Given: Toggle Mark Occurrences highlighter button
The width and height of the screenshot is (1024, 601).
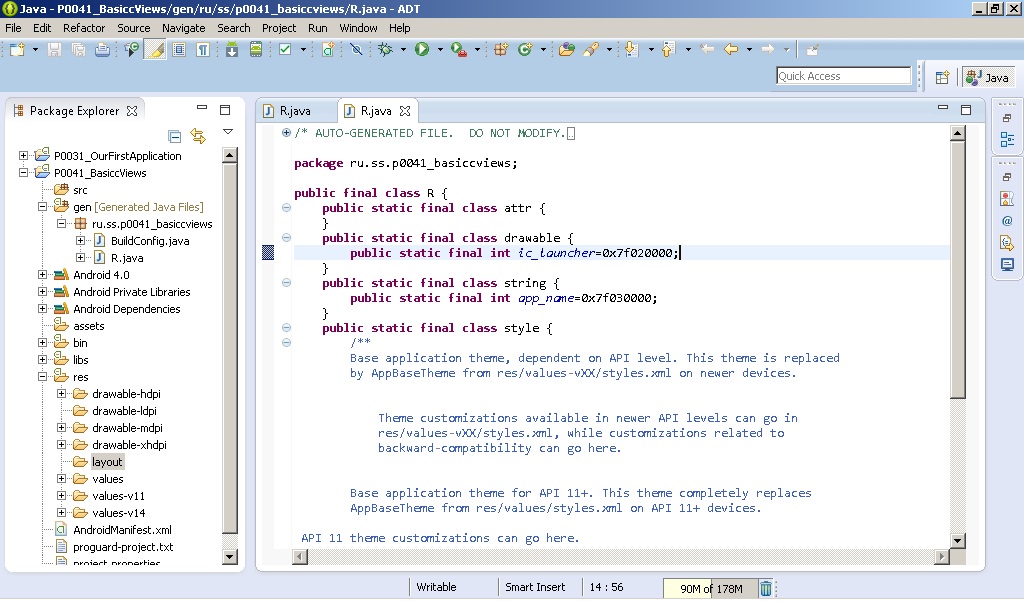Looking at the screenshot, I should (x=155, y=49).
